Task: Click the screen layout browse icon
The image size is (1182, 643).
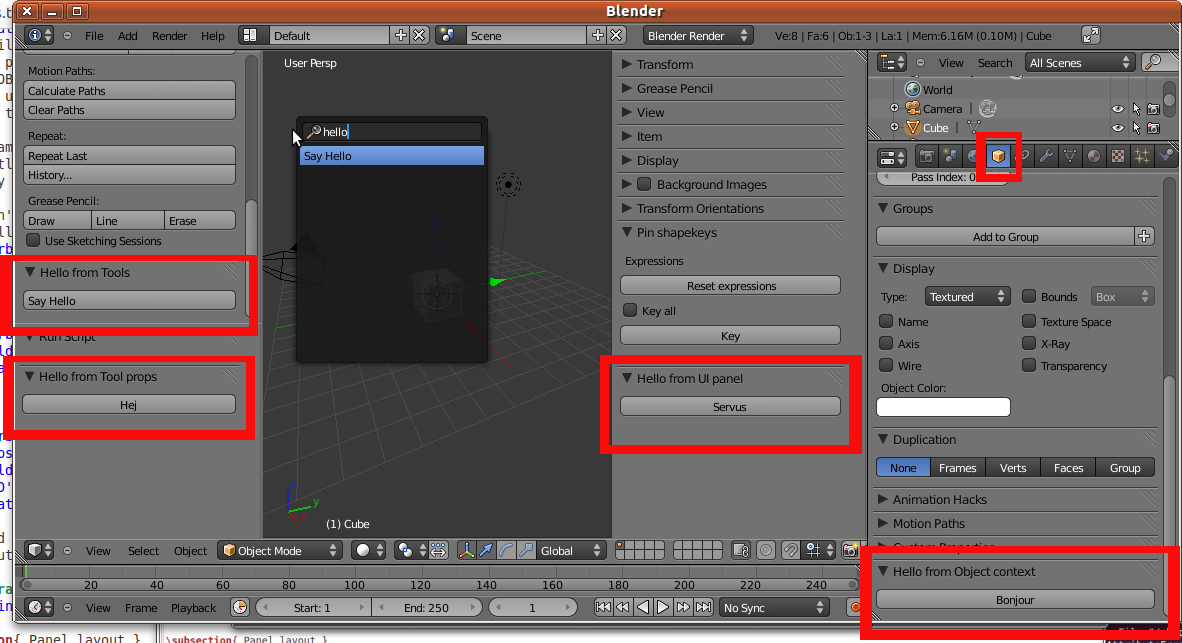Action: pyautogui.click(x=250, y=35)
